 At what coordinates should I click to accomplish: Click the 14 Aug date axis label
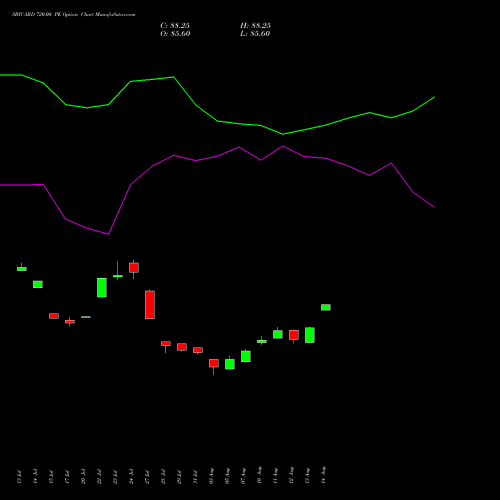(323, 475)
